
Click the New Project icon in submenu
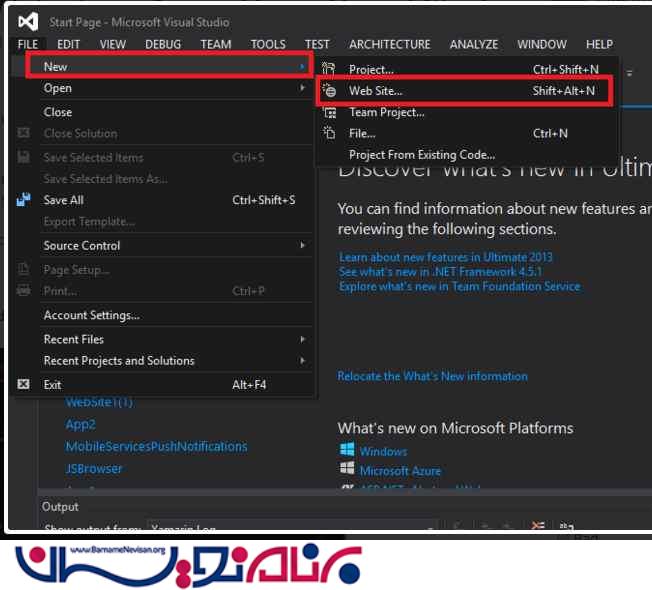click(328, 69)
